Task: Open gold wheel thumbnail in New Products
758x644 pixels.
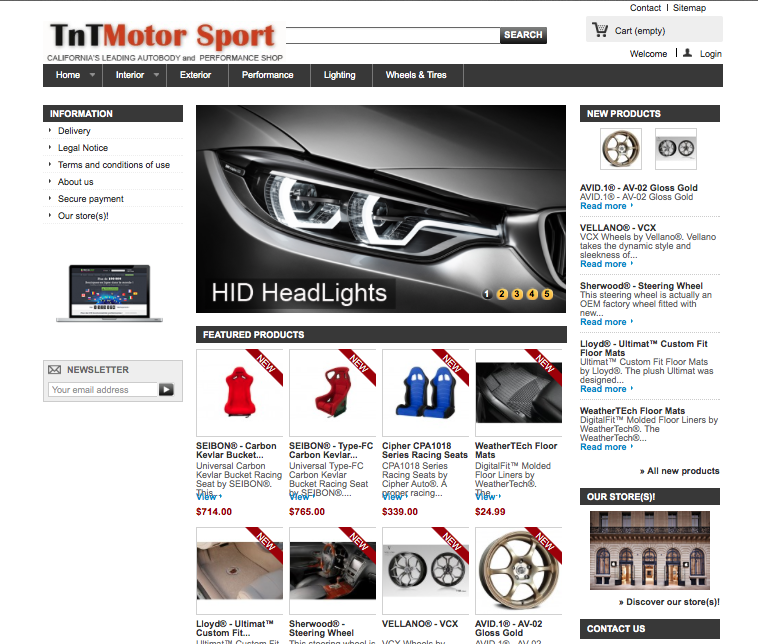Action: click(621, 148)
